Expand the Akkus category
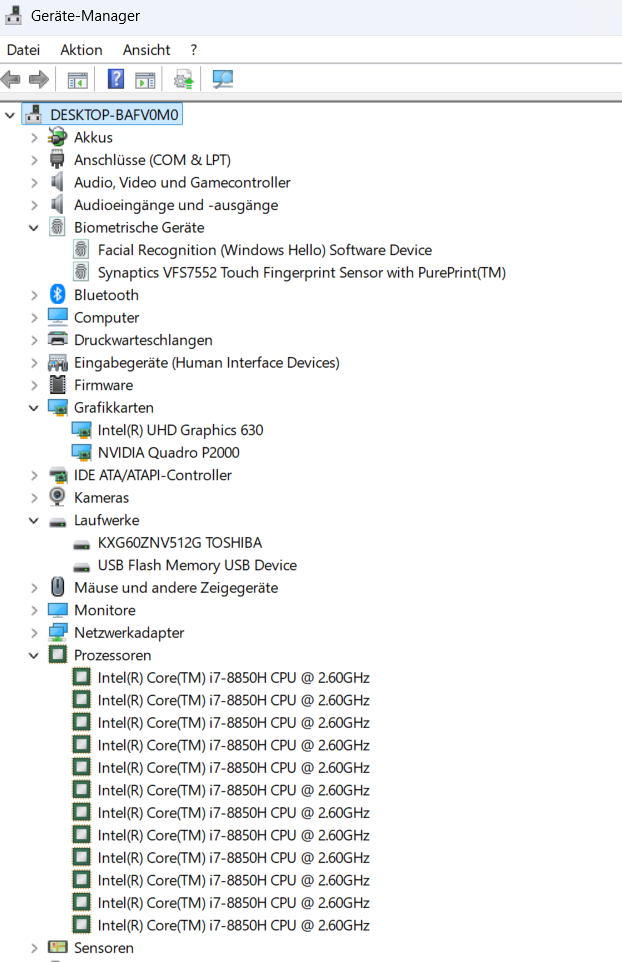This screenshot has width=622, height=962. click(x=34, y=137)
